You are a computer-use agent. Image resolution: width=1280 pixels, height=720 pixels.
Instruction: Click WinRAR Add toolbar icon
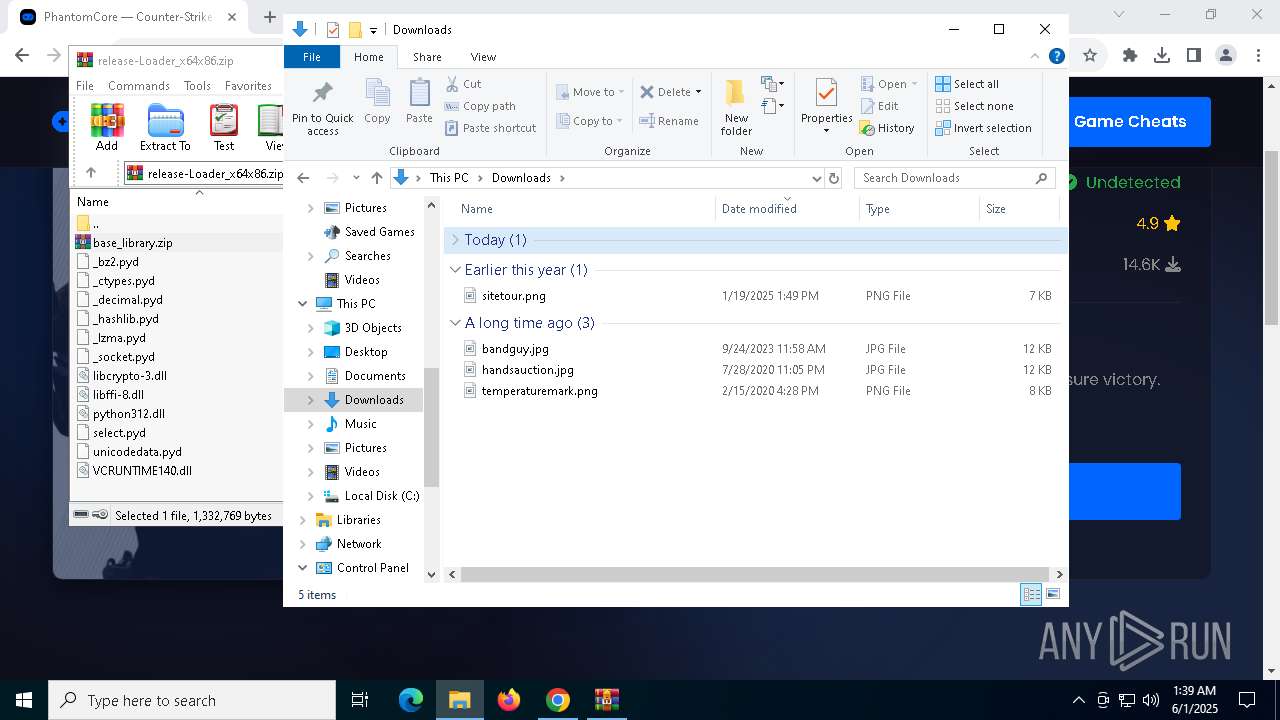(x=107, y=128)
